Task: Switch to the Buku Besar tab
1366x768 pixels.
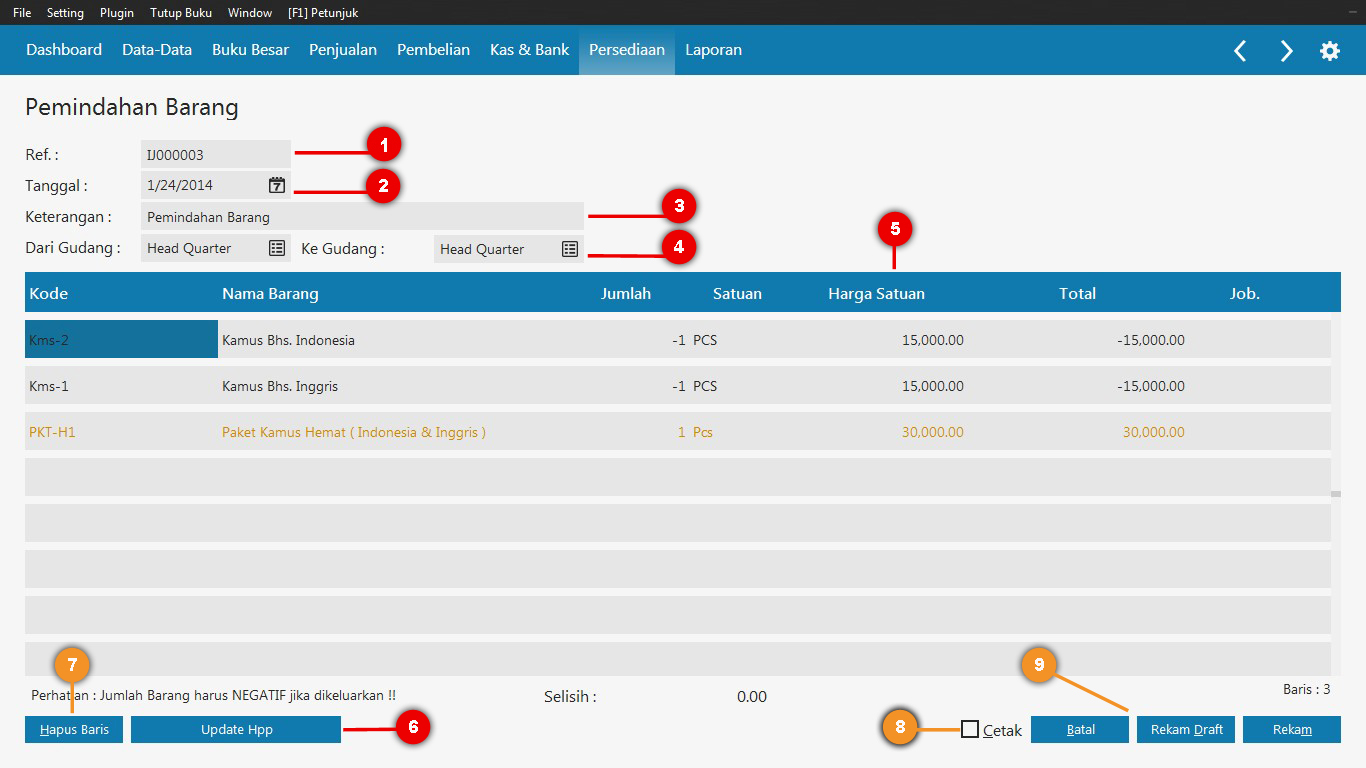Action: pyautogui.click(x=250, y=50)
